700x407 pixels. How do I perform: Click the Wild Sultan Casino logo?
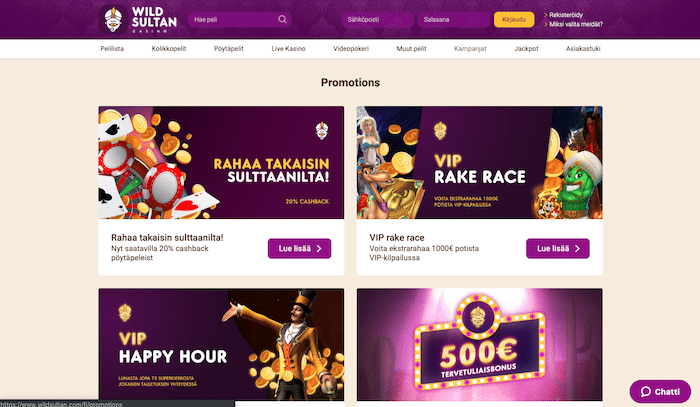click(138, 20)
